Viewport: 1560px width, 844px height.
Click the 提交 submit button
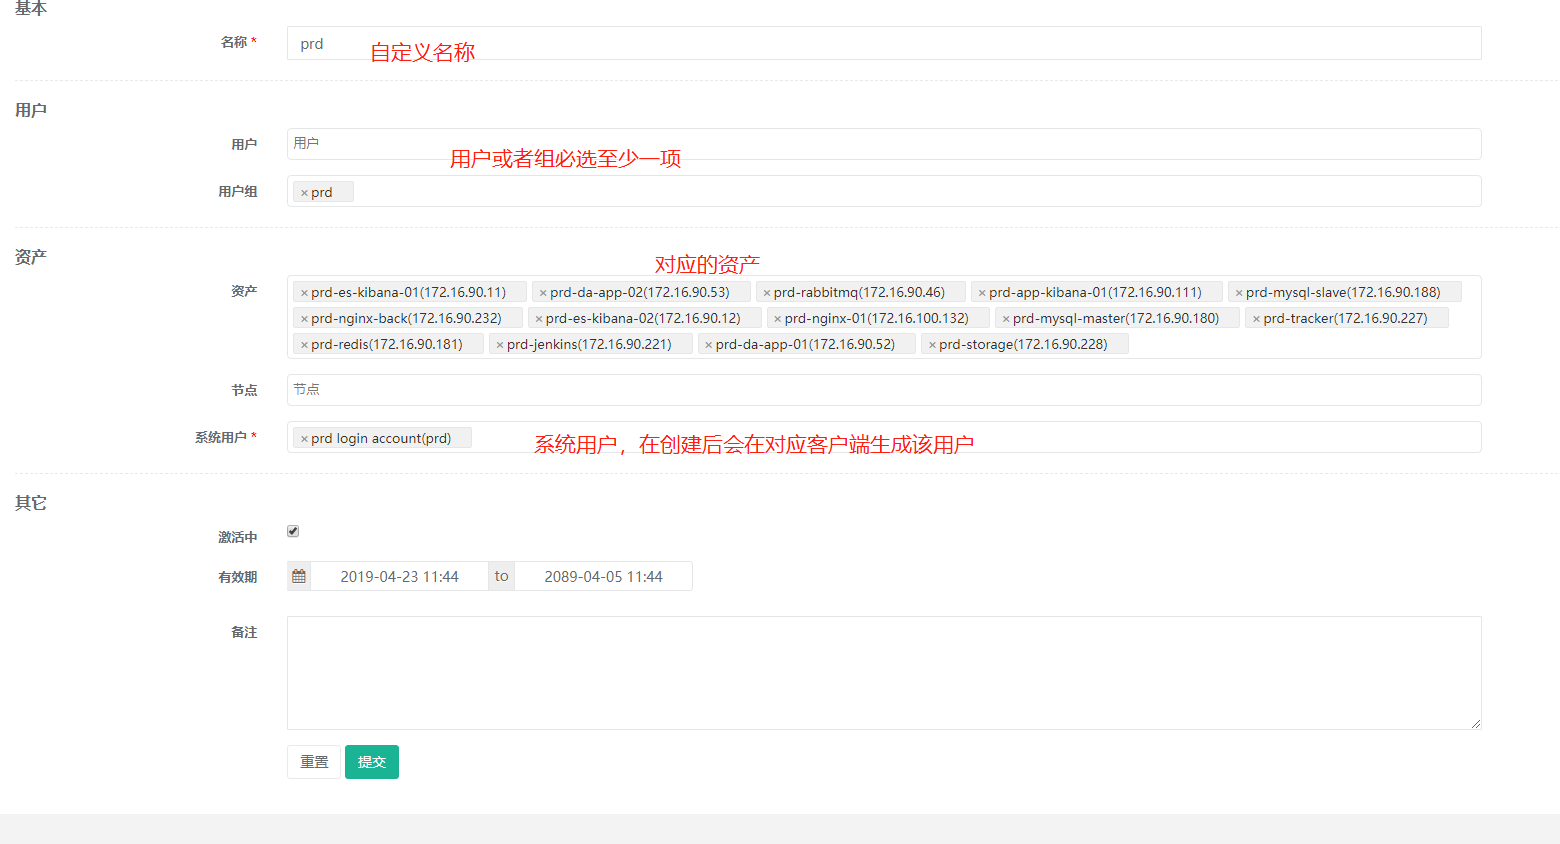[372, 762]
